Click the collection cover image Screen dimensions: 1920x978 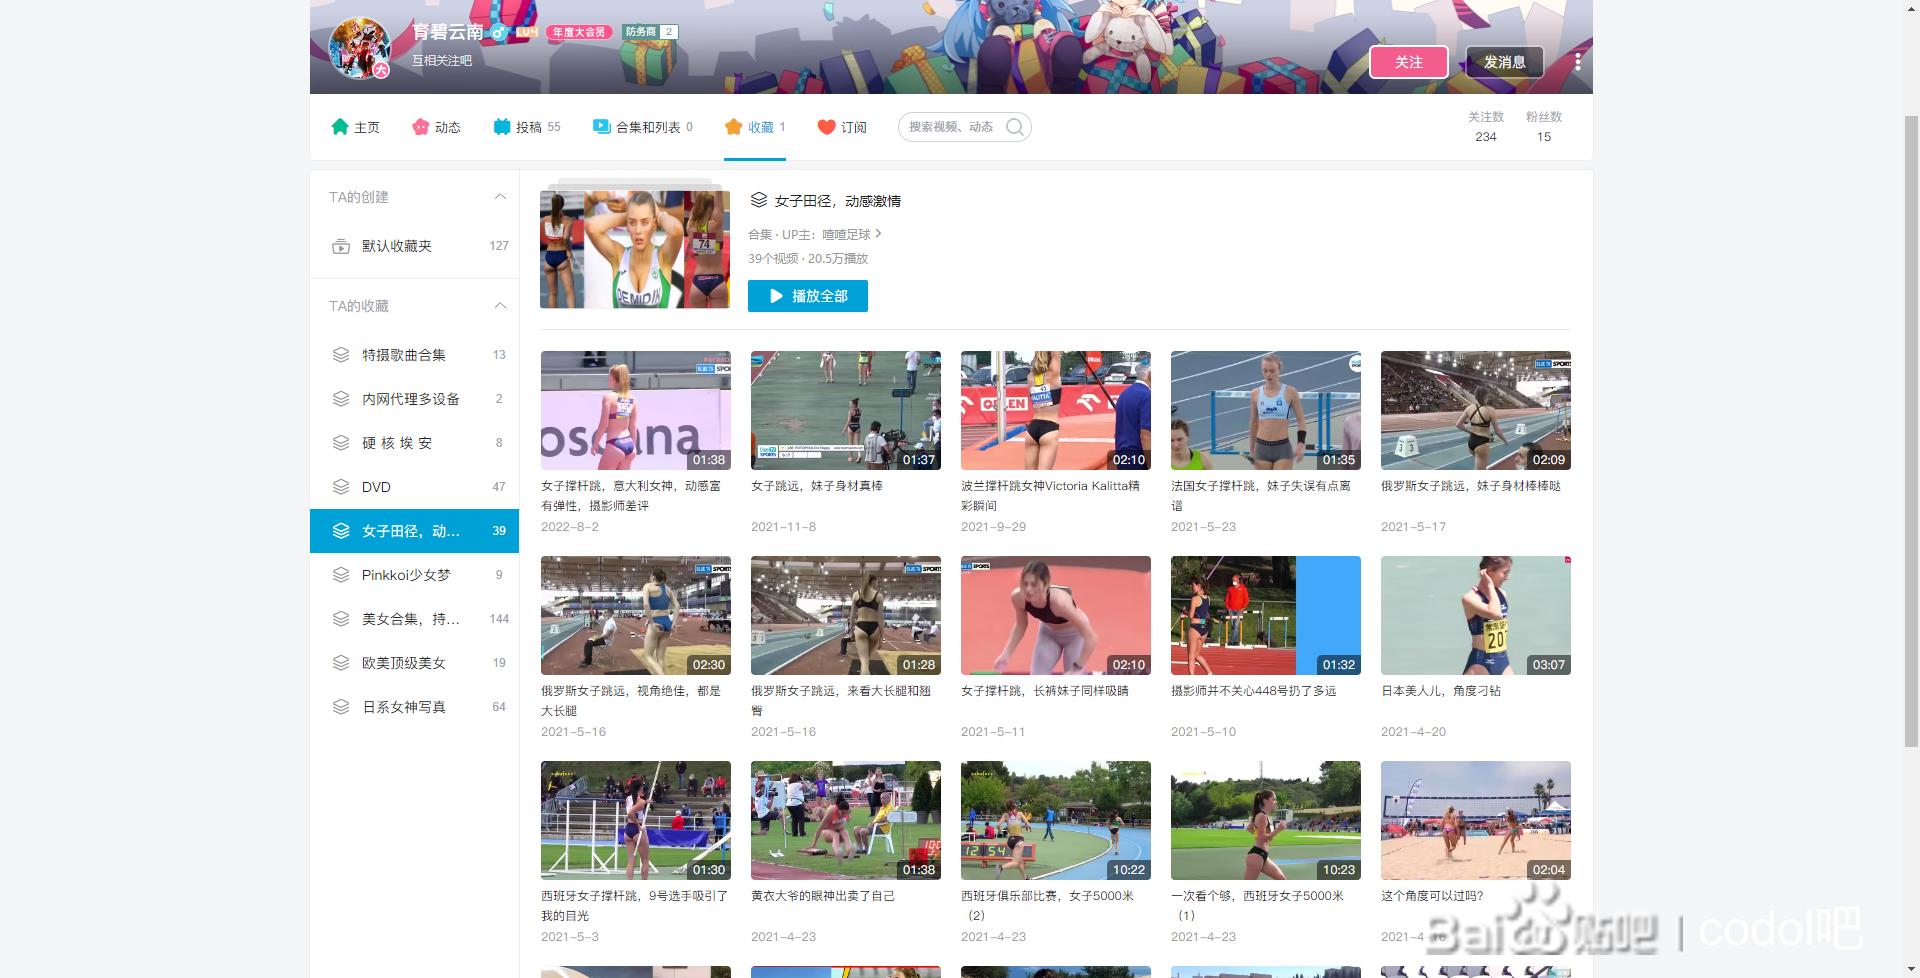(x=635, y=248)
